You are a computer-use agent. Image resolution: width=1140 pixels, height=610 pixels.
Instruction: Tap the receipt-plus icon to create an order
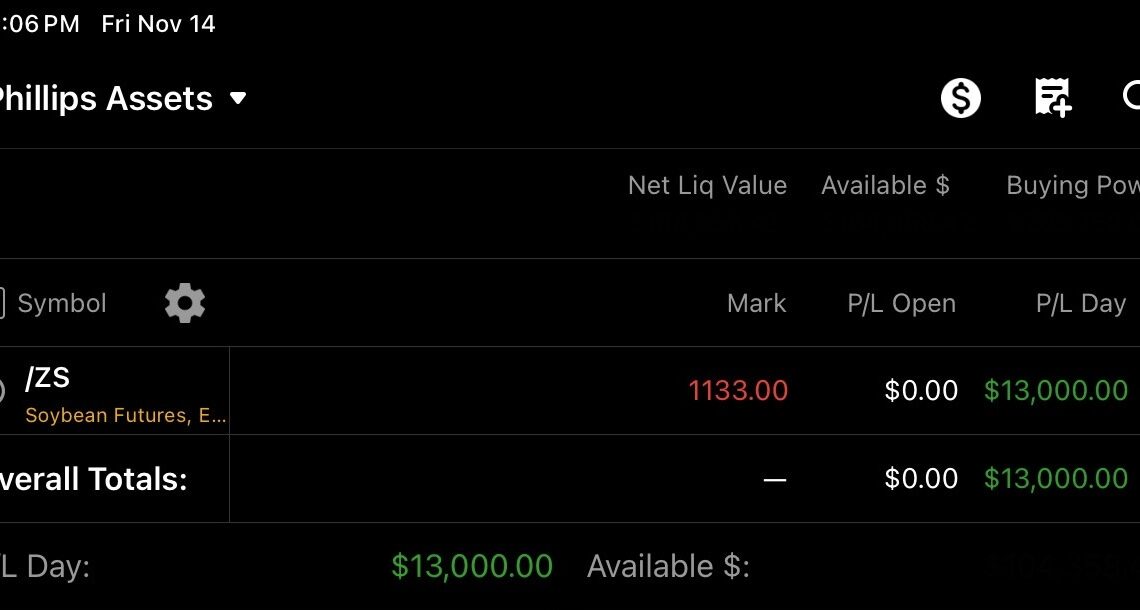pos(1052,97)
